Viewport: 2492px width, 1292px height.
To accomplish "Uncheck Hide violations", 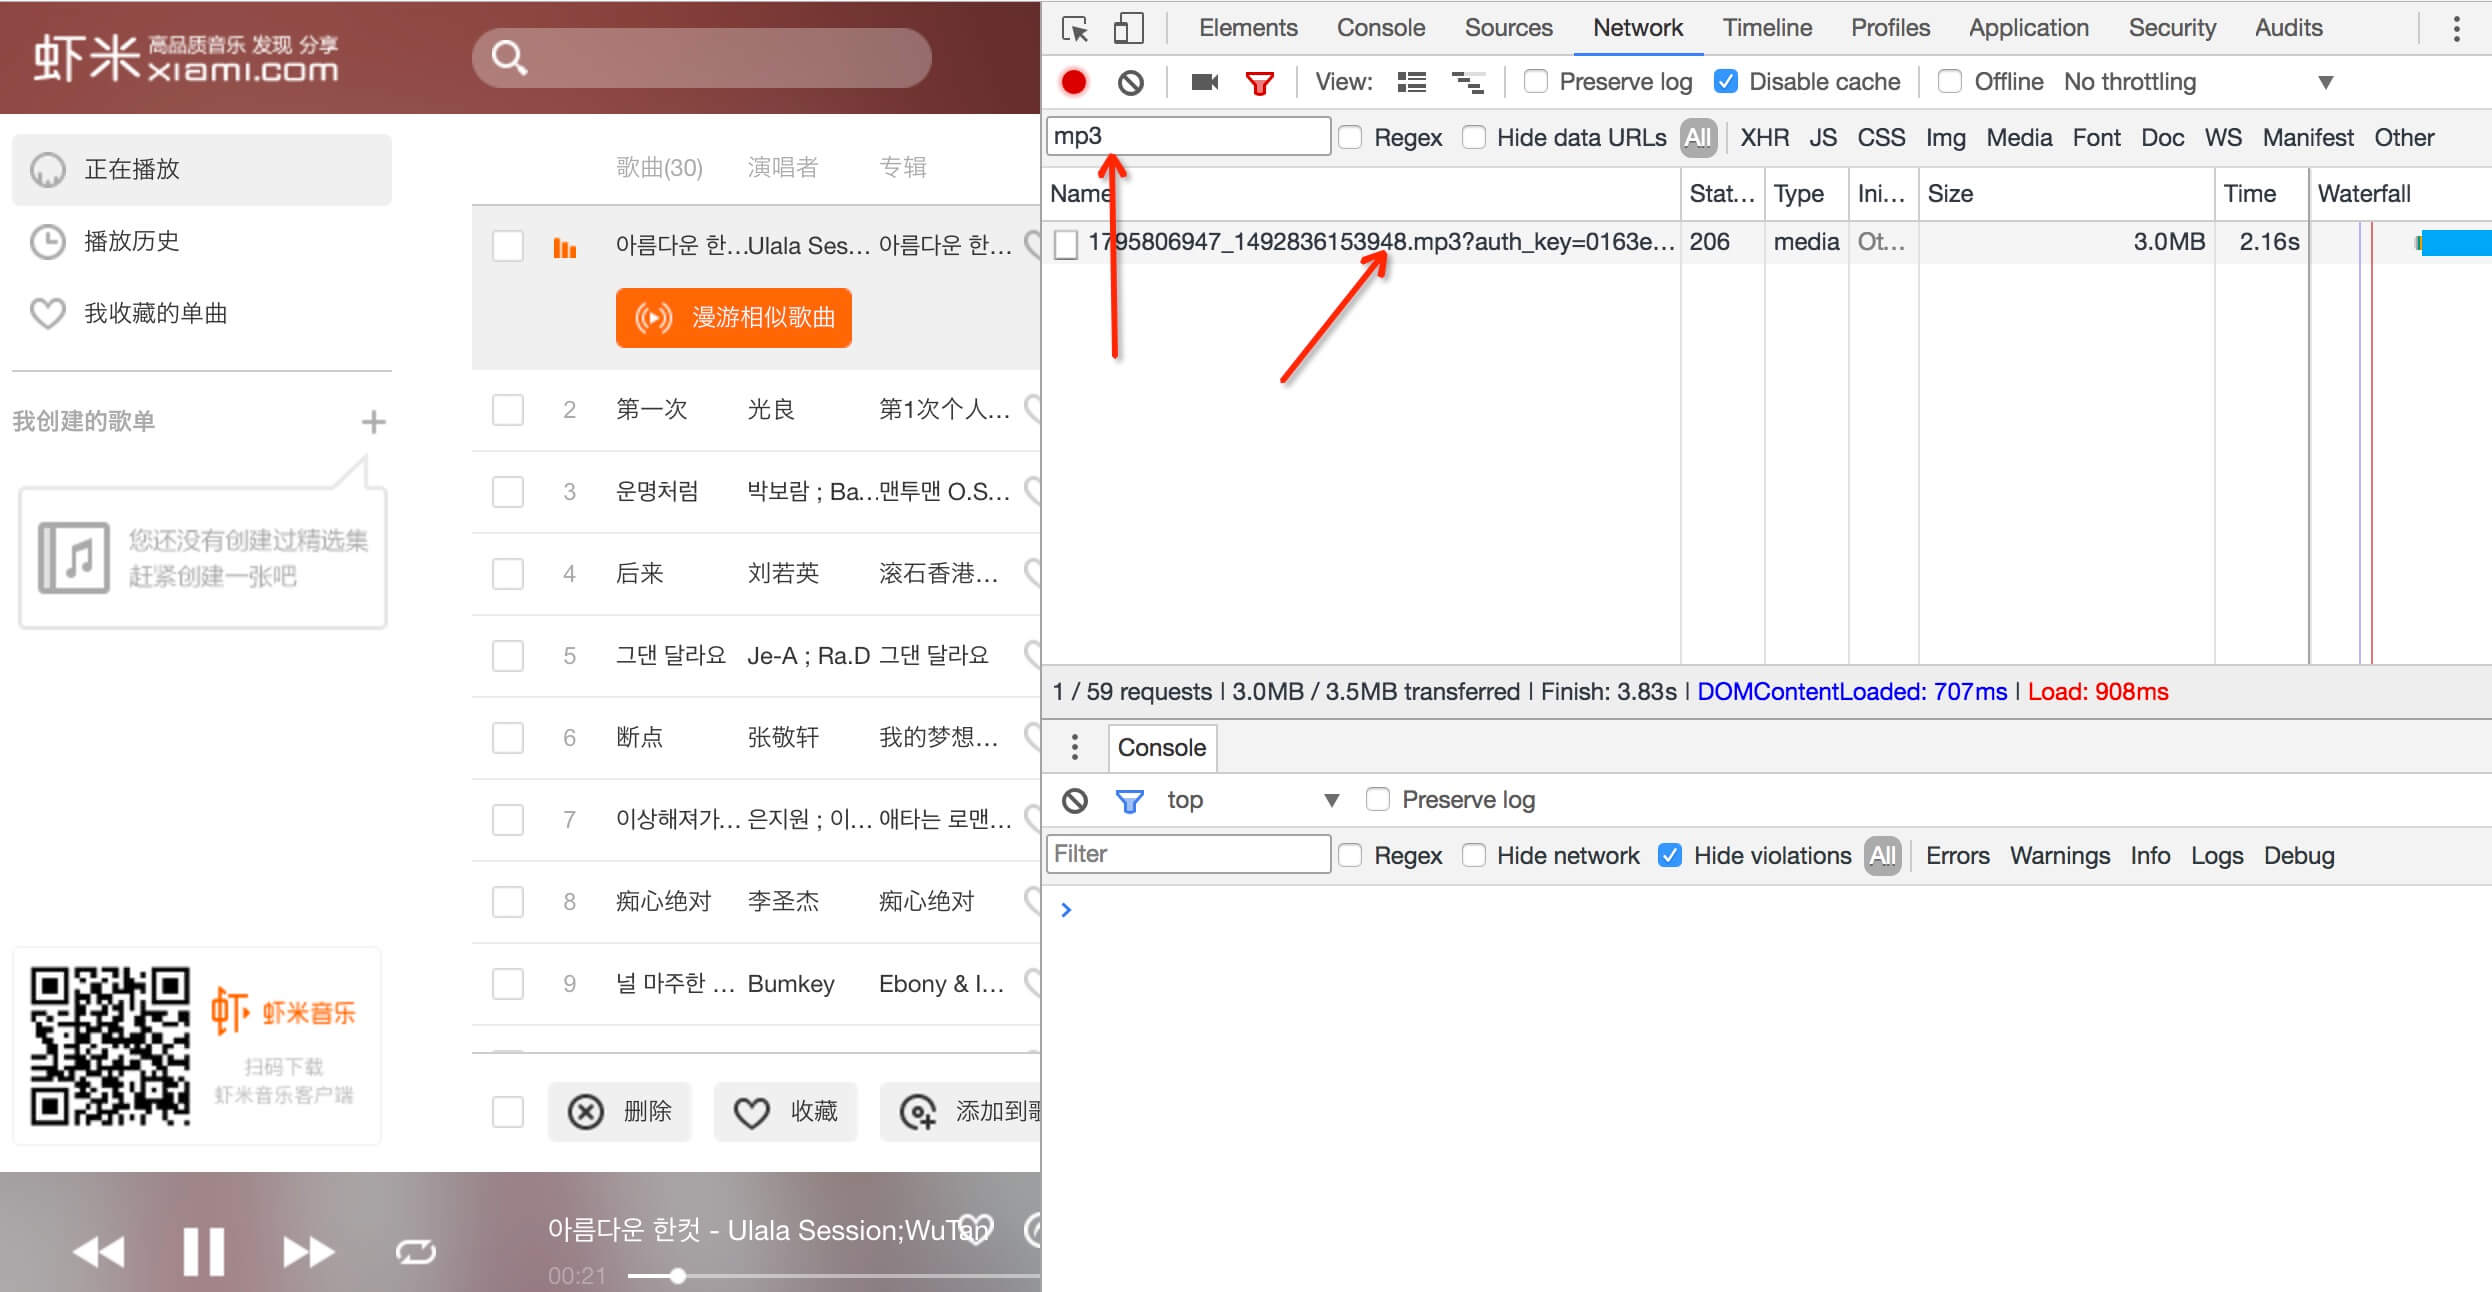I will click(1669, 855).
